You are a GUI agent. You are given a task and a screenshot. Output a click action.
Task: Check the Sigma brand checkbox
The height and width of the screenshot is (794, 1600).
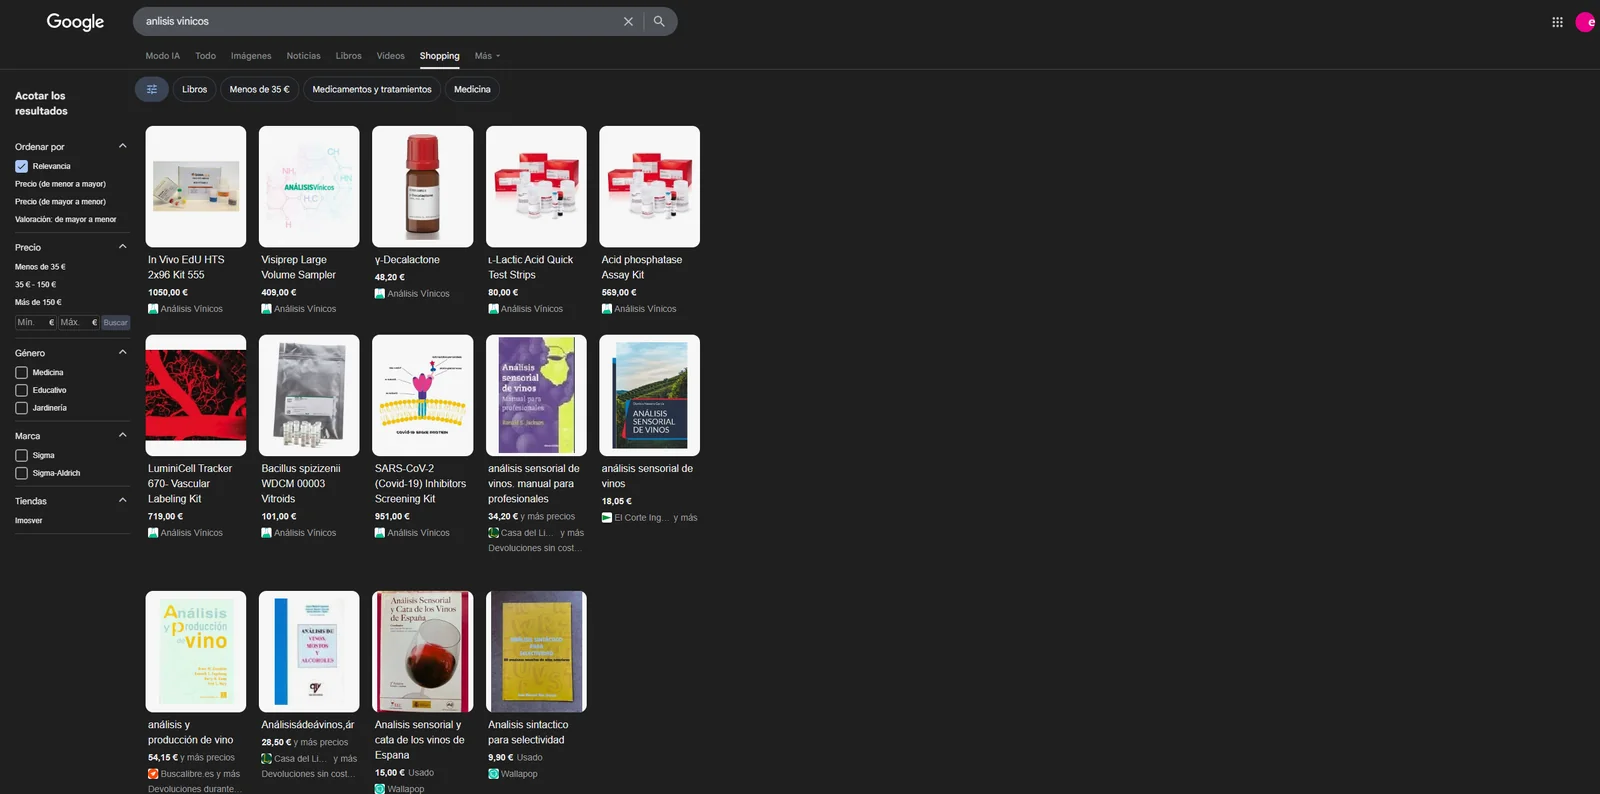click(x=21, y=455)
